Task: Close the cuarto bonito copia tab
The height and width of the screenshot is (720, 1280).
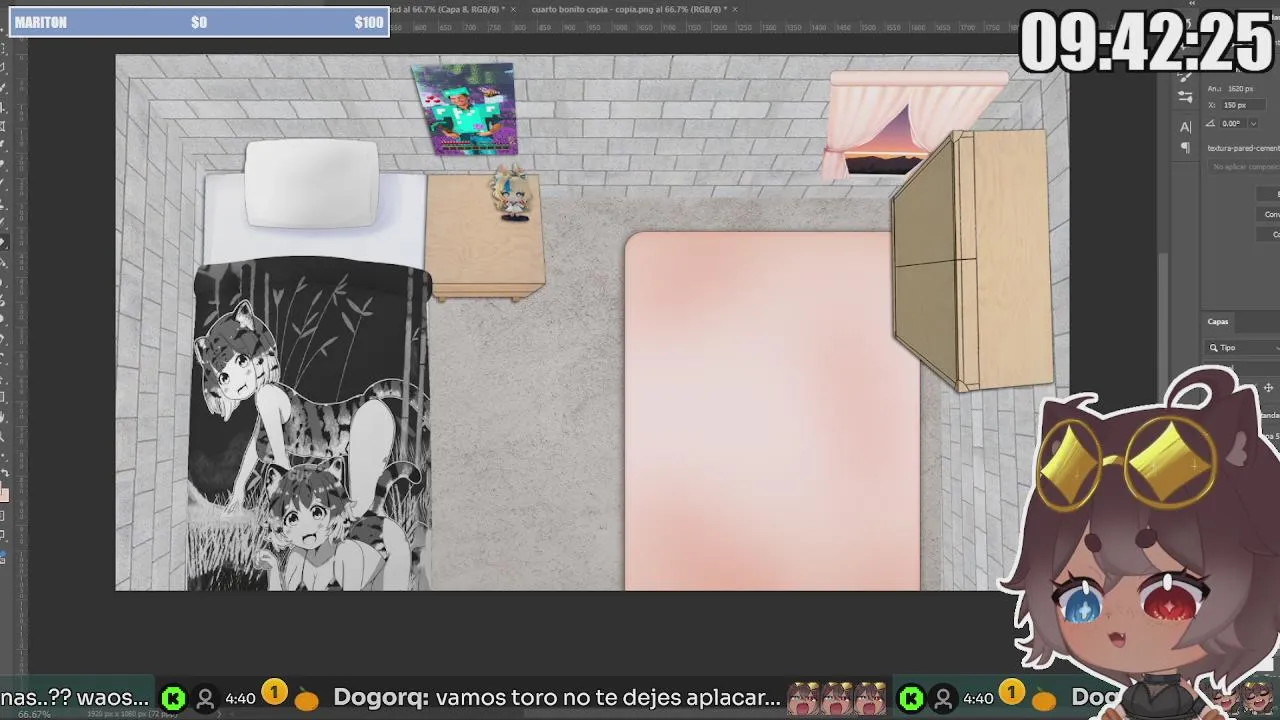Action: coord(735,9)
